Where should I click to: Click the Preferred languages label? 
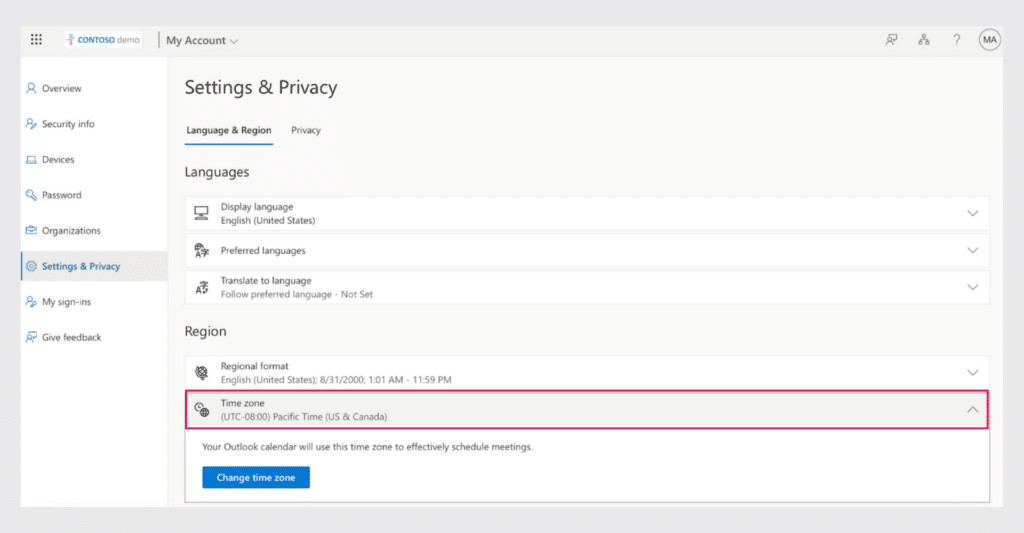click(263, 250)
